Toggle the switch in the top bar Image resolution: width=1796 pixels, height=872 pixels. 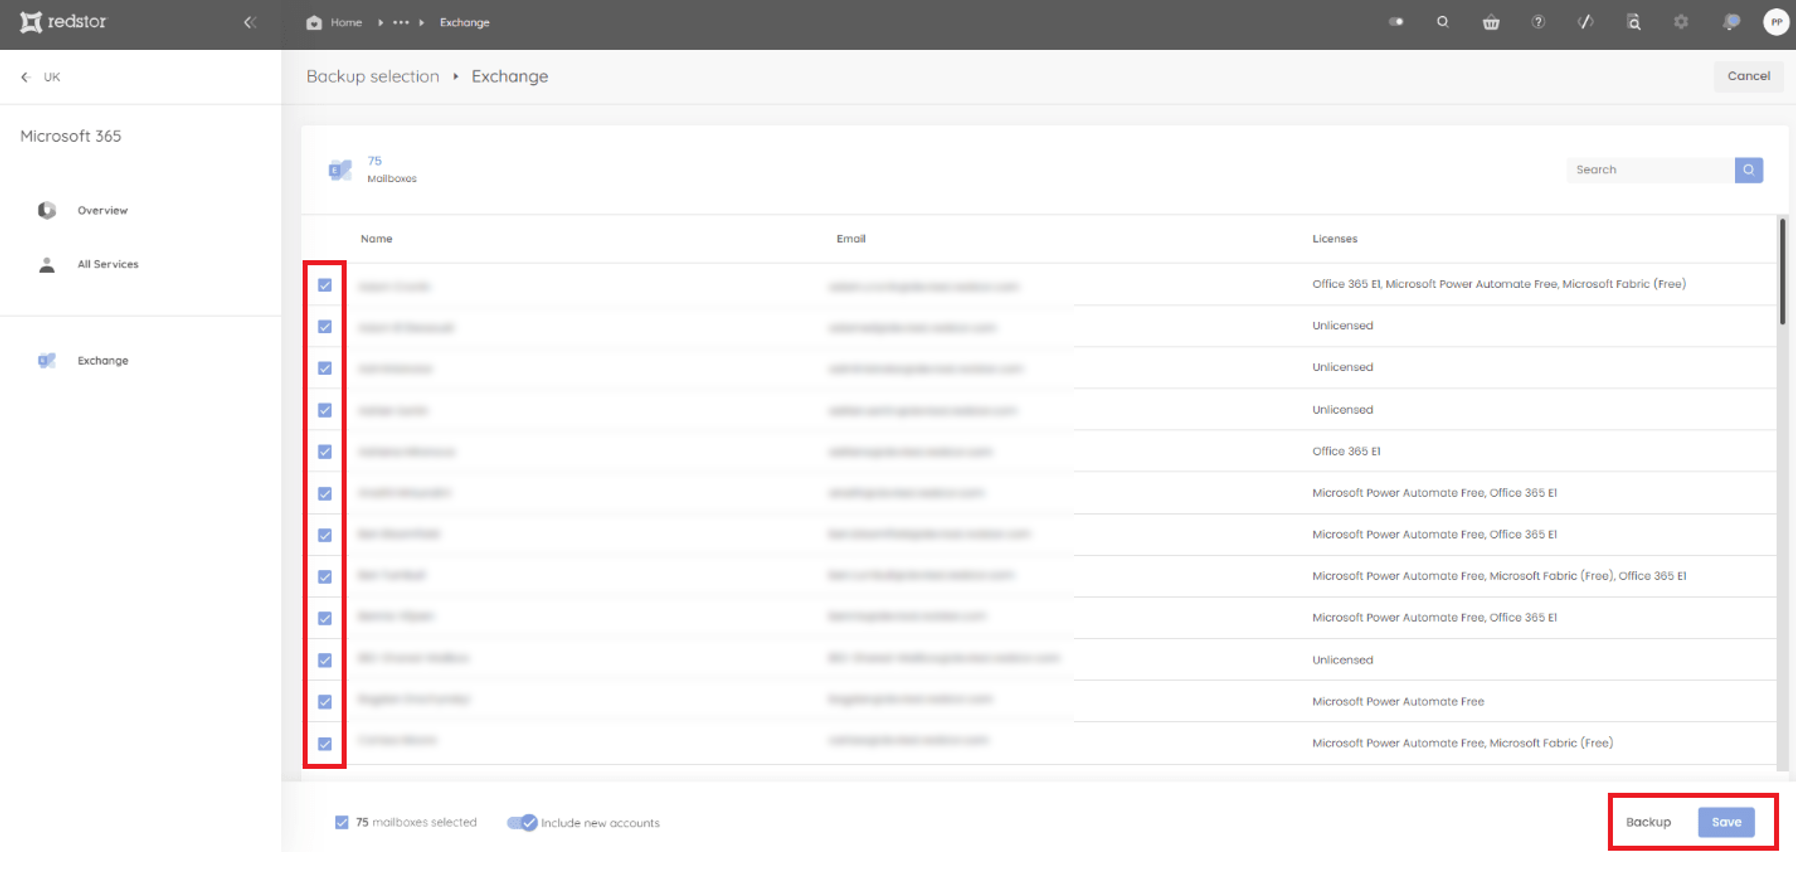1396,22
